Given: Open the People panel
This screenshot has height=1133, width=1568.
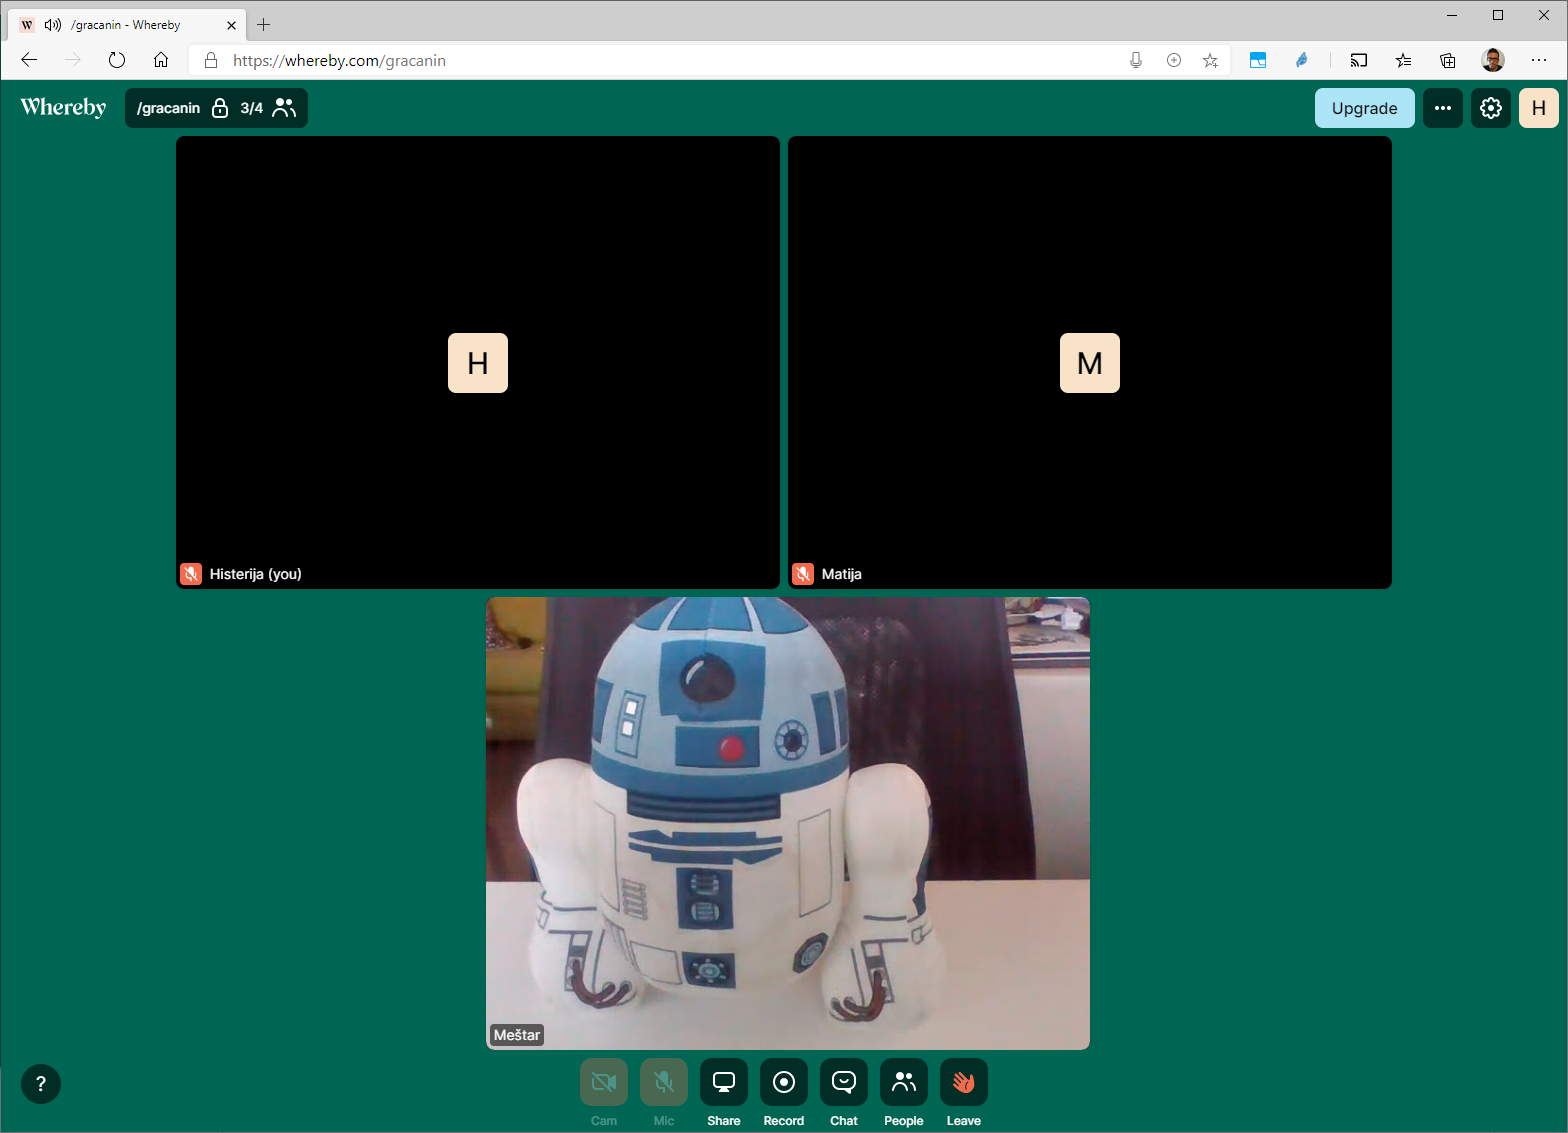Looking at the screenshot, I should point(904,1082).
